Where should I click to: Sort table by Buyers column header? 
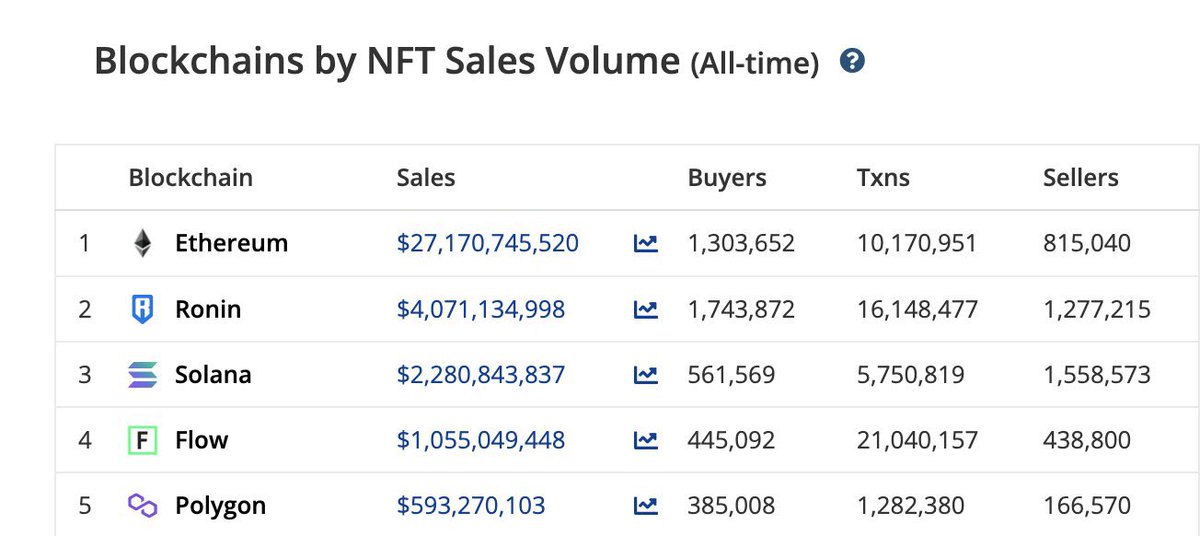coord(727,178)
